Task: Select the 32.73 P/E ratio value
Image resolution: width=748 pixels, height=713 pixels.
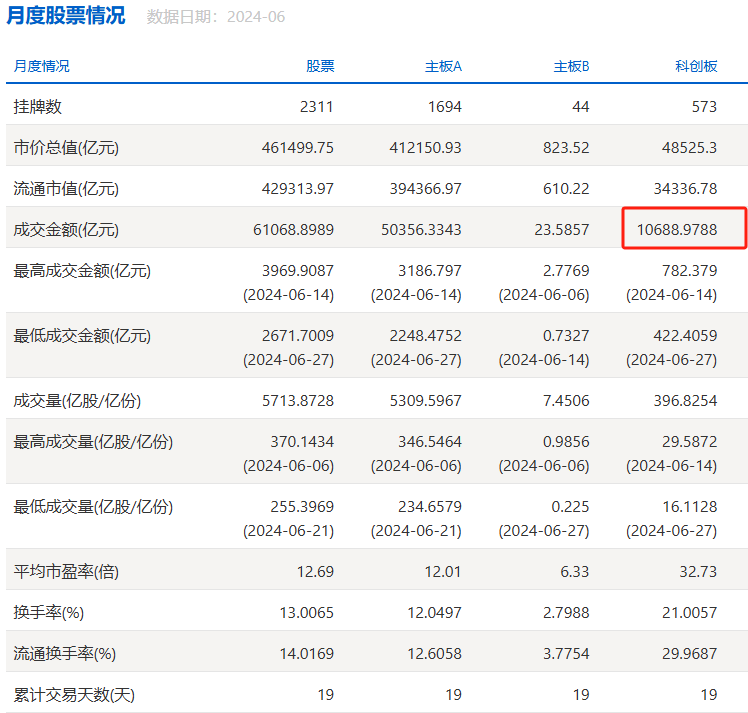Action: coord(698,572)
